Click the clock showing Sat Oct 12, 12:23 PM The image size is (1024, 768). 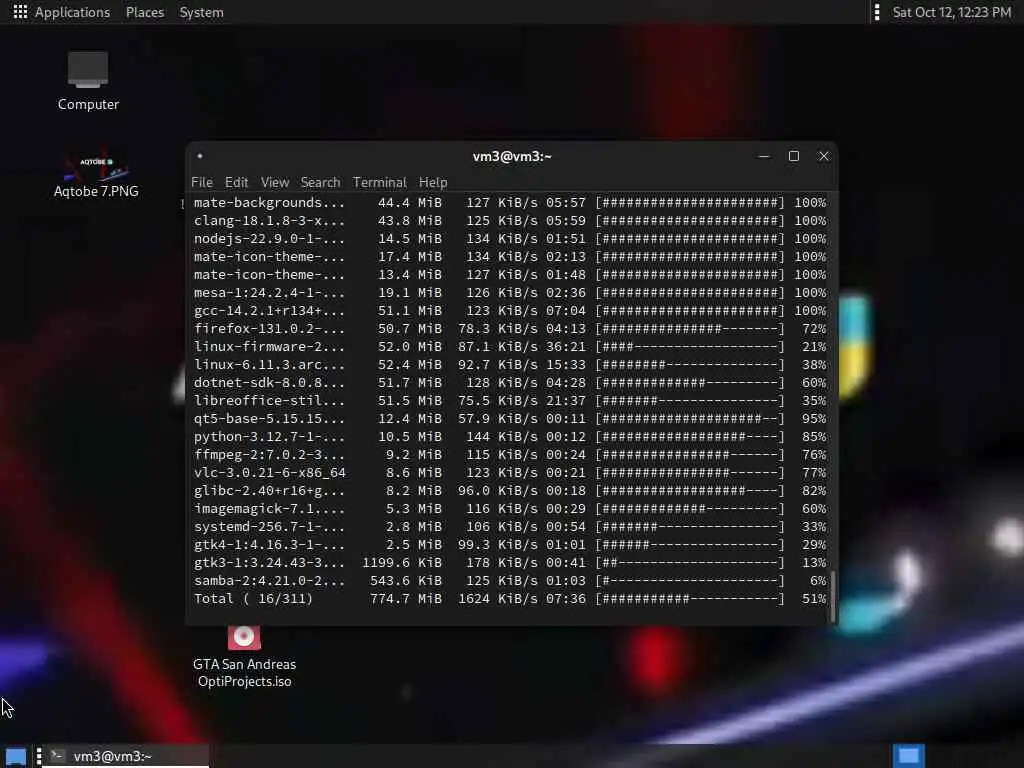click(952, 12)
